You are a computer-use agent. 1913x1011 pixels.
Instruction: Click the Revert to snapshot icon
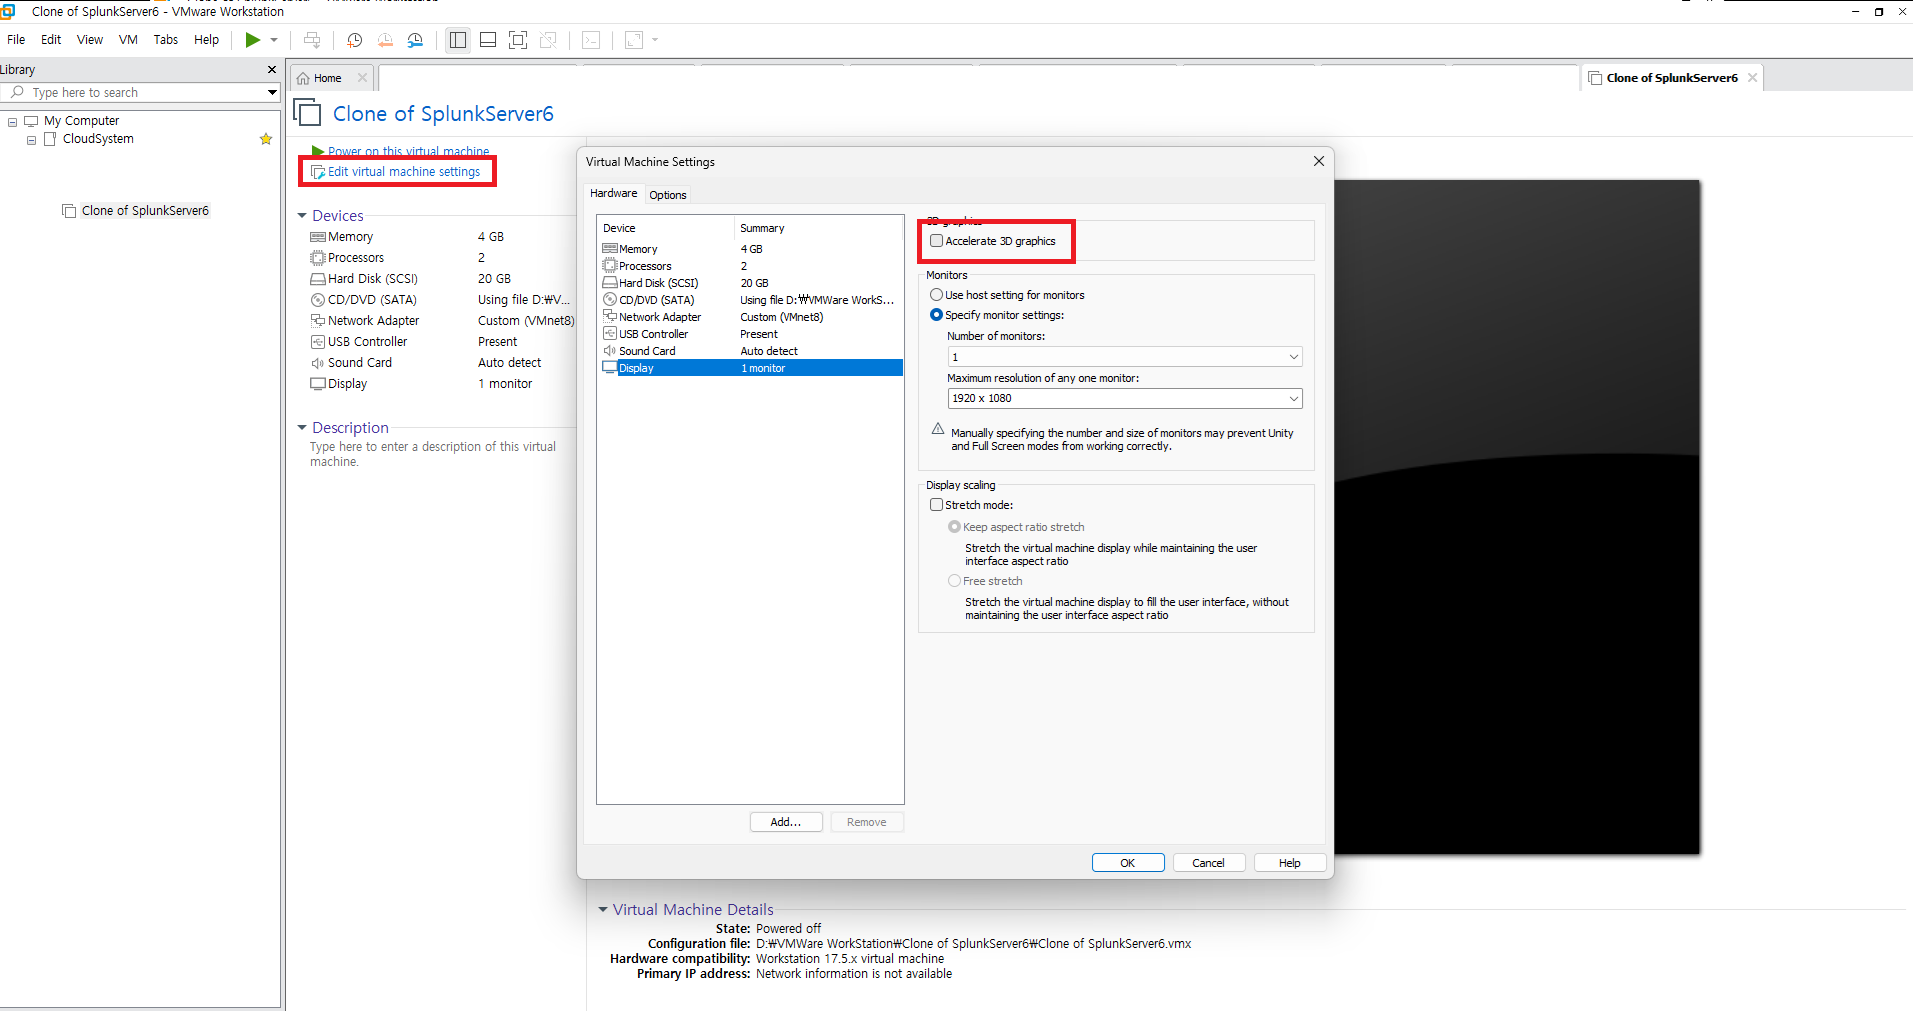tap(385, 40)
